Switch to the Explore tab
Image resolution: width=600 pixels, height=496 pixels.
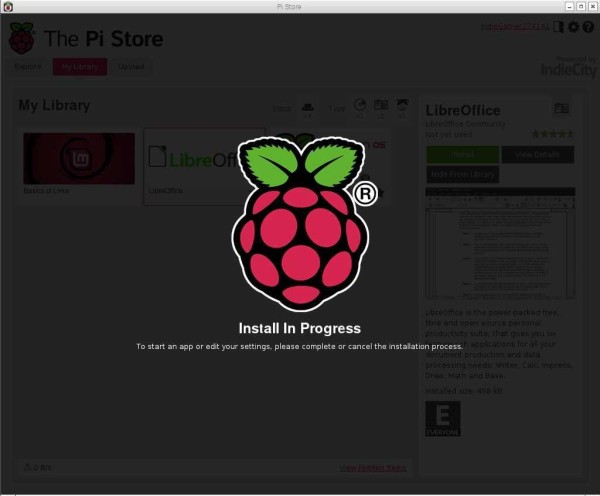(28, 67)
